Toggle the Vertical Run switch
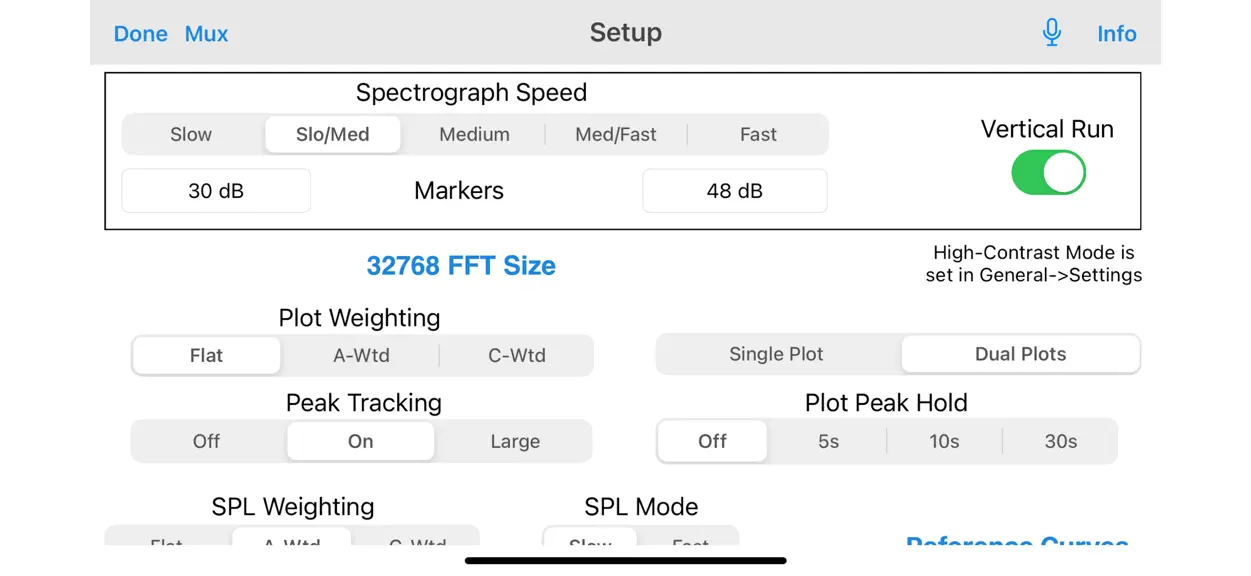Viewport: 1251px width, 576px height. coord(1048,172)
